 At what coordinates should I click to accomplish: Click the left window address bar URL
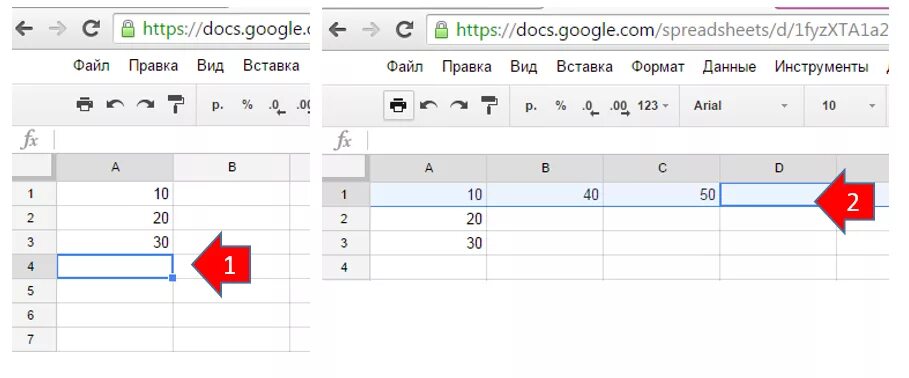(226, 28)
